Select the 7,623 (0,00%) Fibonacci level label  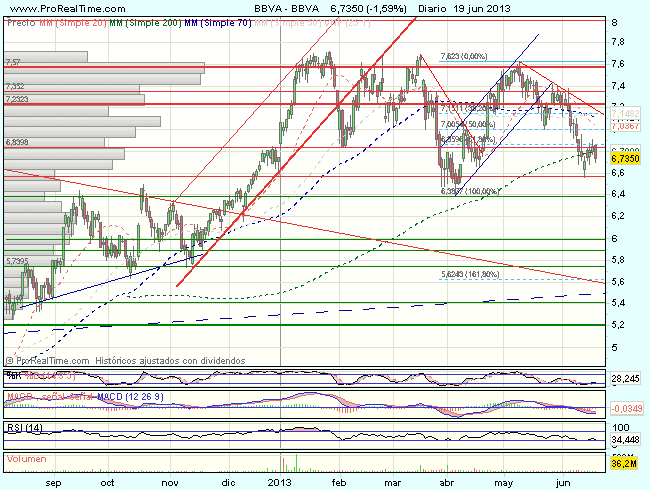(x=437, y=57)
